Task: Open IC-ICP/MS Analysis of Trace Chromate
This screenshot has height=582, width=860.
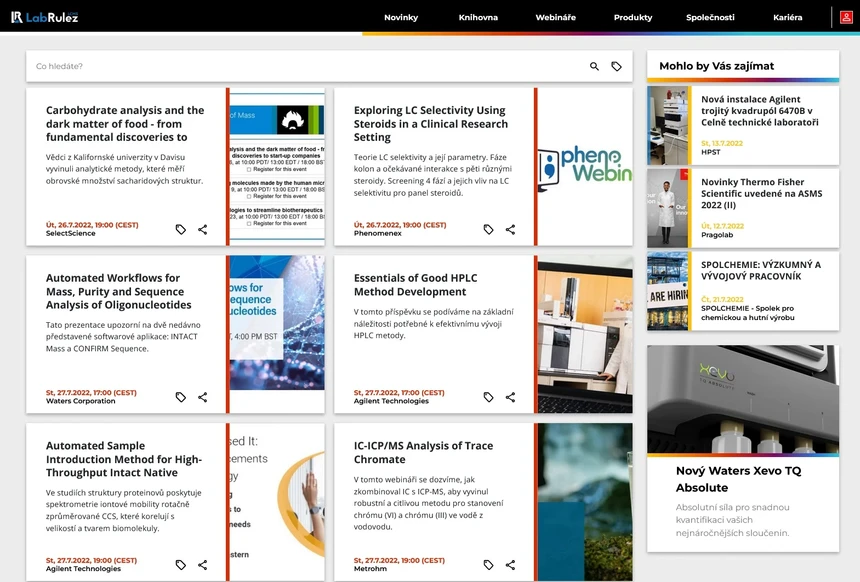Action: tap(423, 453)
